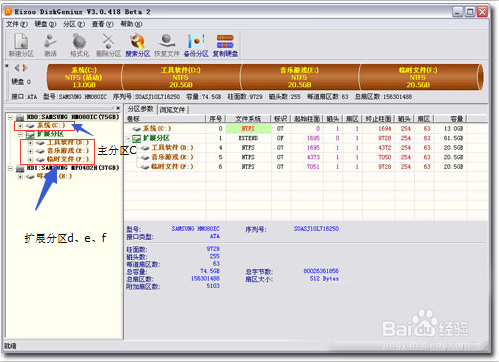Sort by the 容量 column header
499x362 pixels.
(450, 119)
